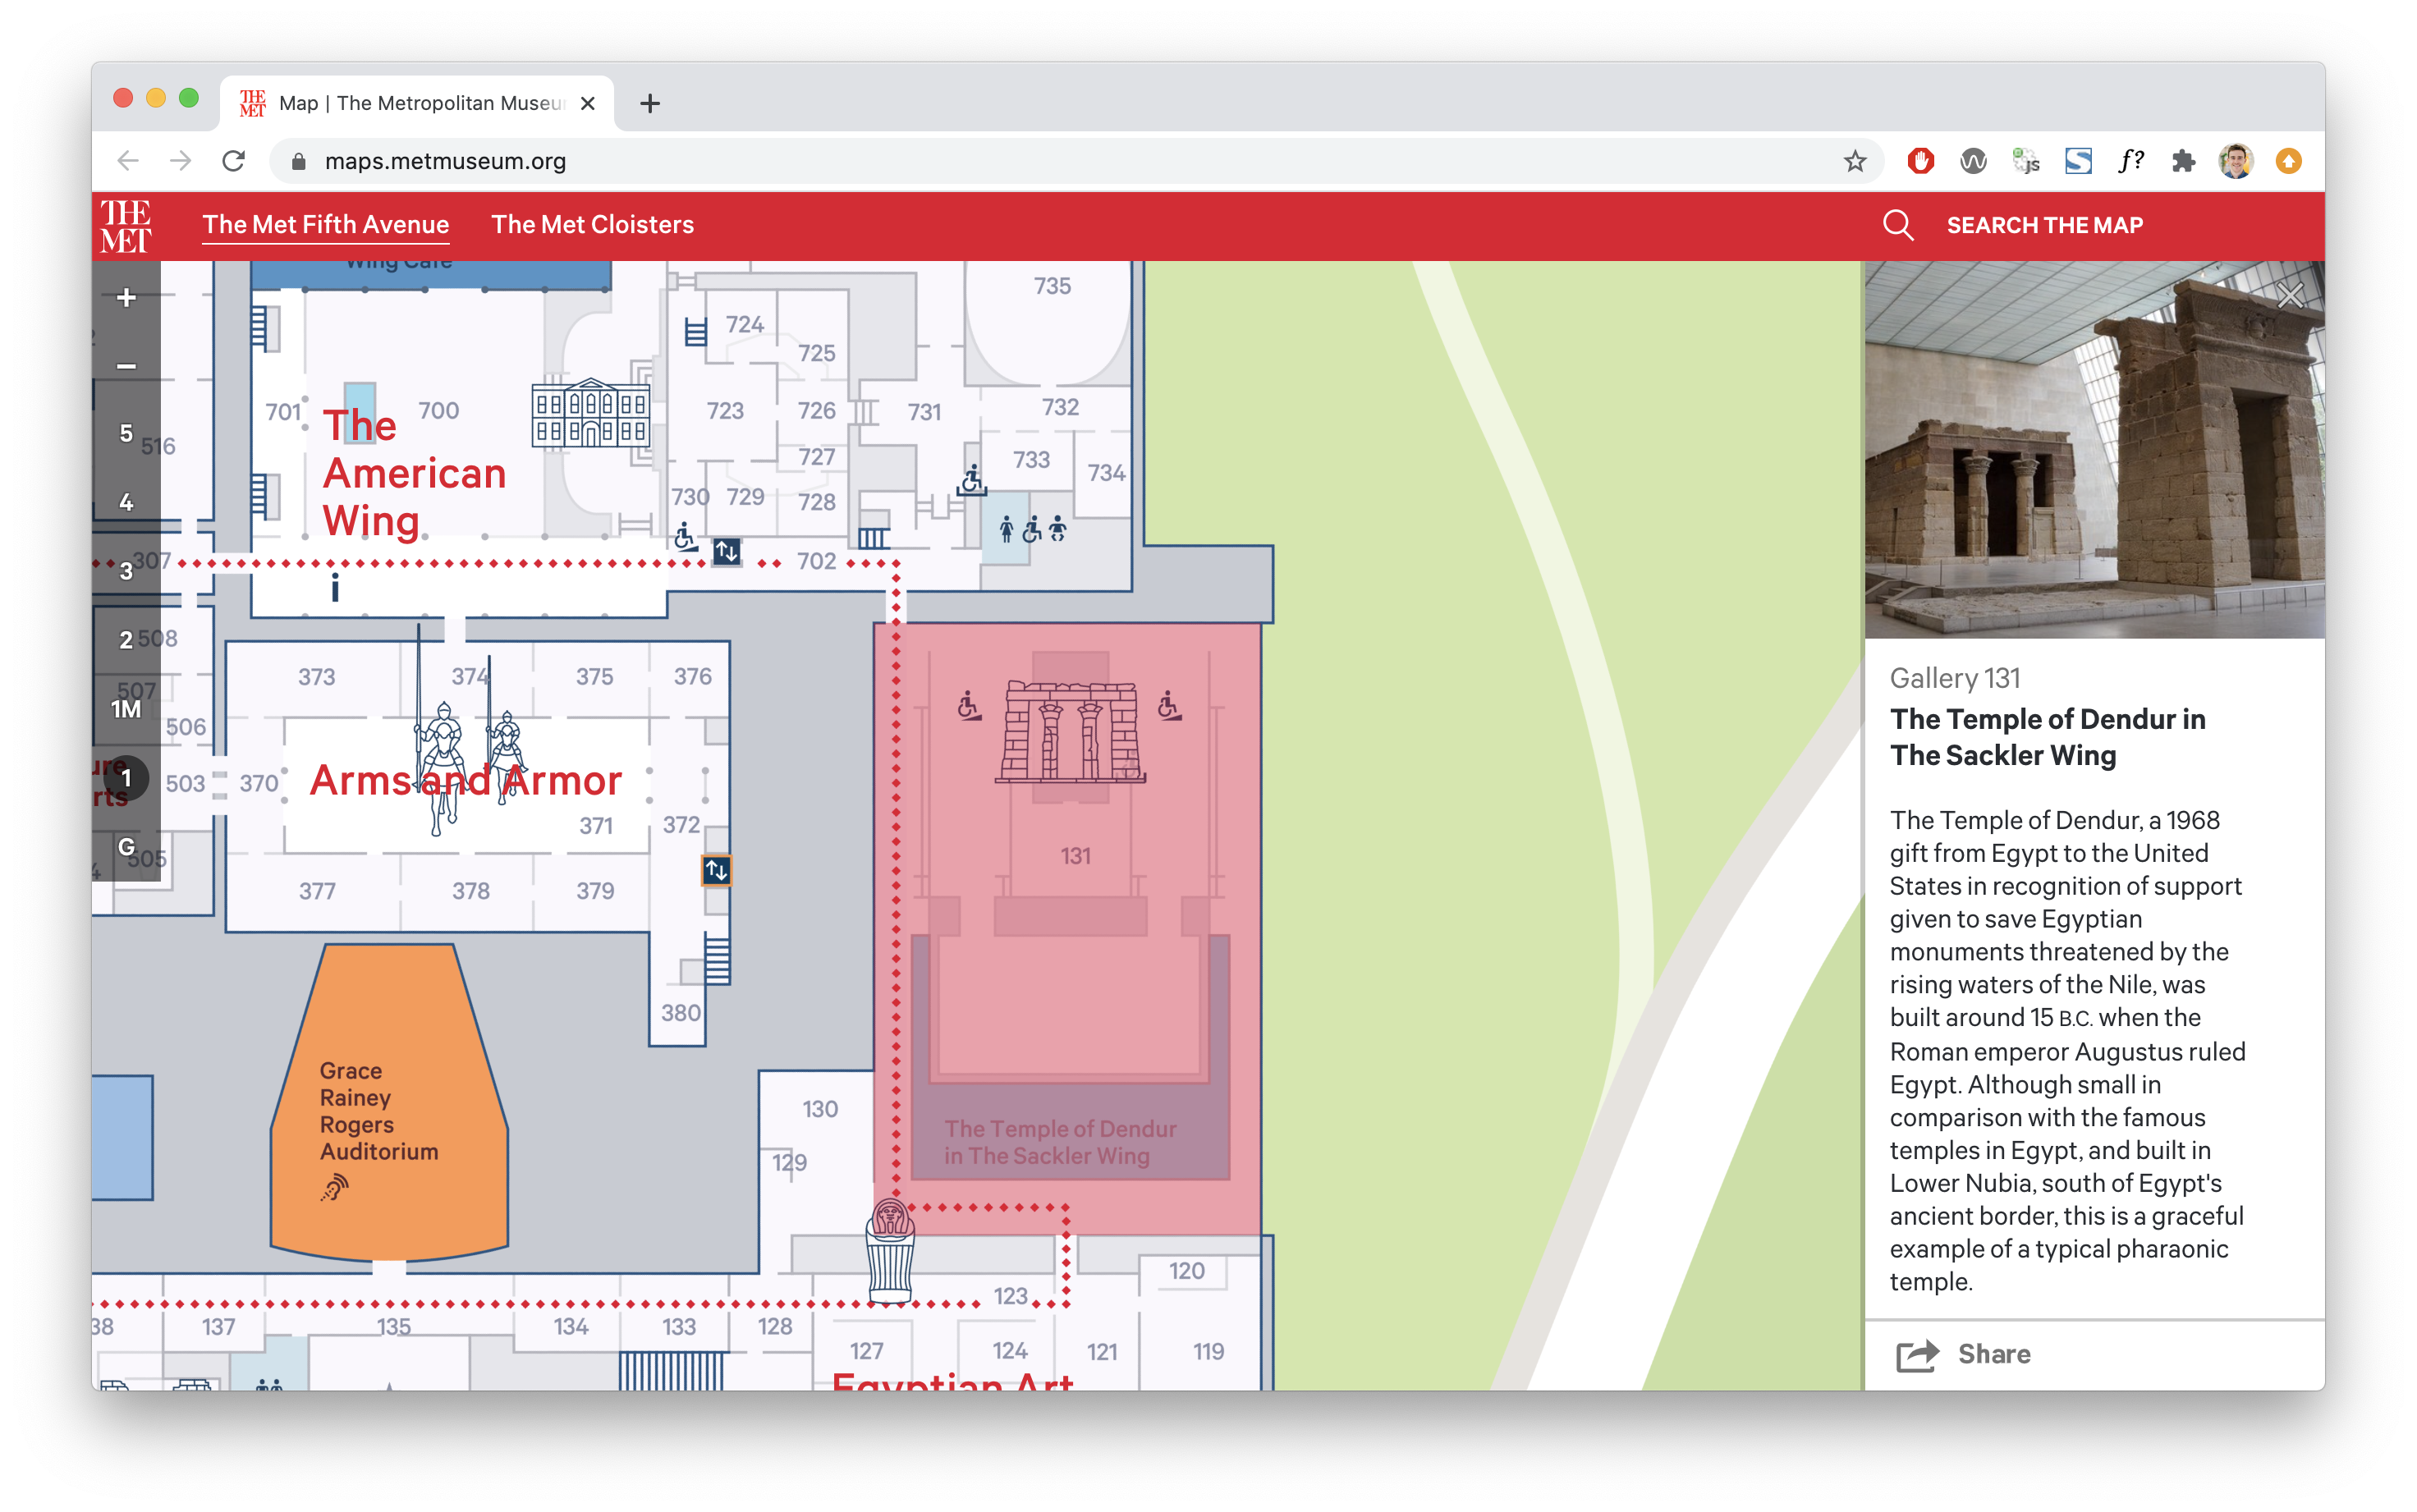Select gallery 119 on the map

[x=1208, y=1352]
